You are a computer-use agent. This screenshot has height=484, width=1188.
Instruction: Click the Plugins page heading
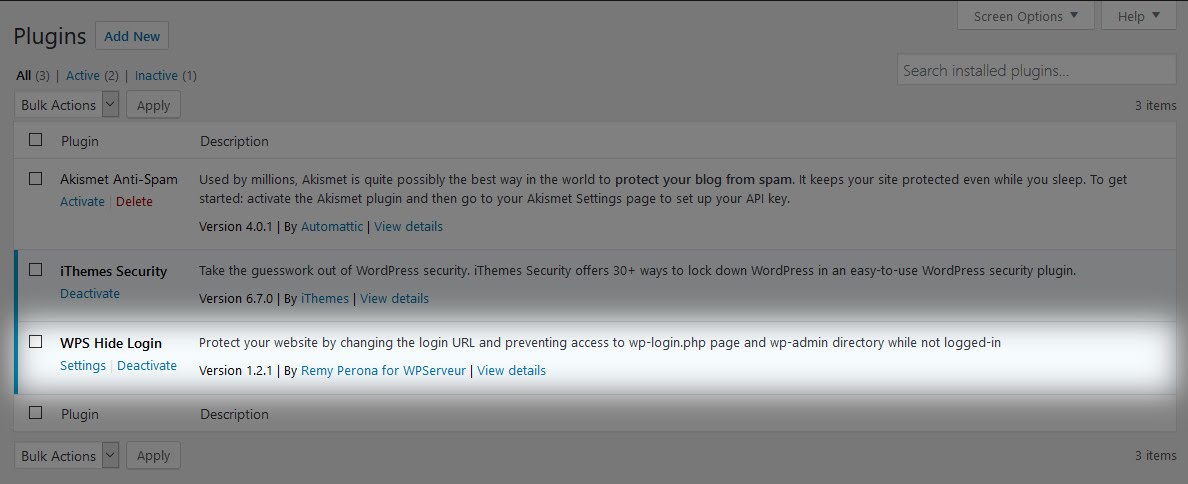pyautogui.click(x=50, y=36)
